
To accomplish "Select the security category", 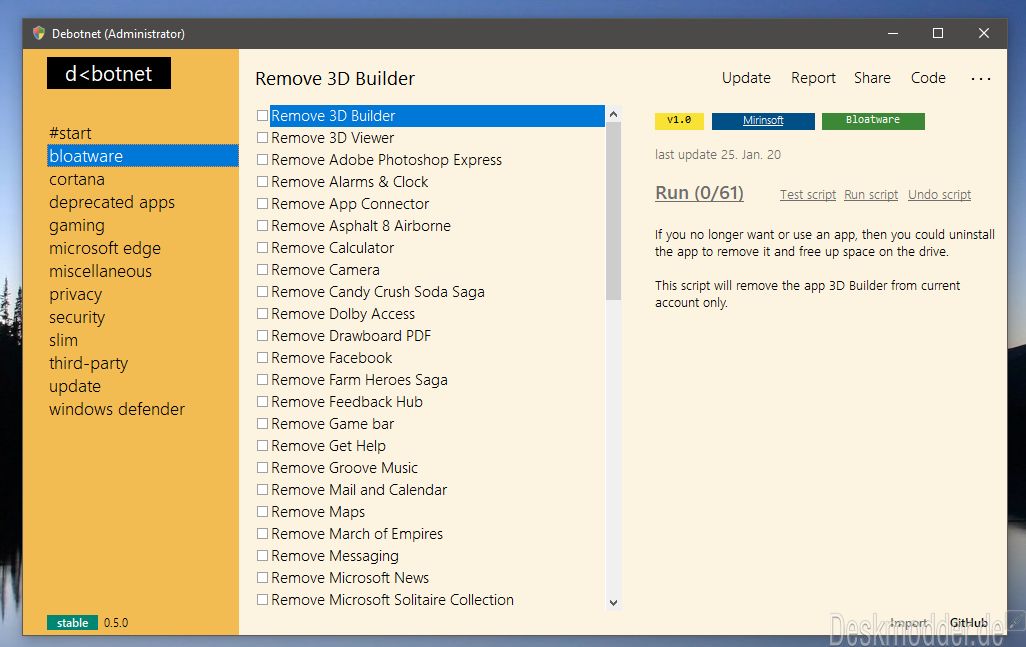I will 77,318.
